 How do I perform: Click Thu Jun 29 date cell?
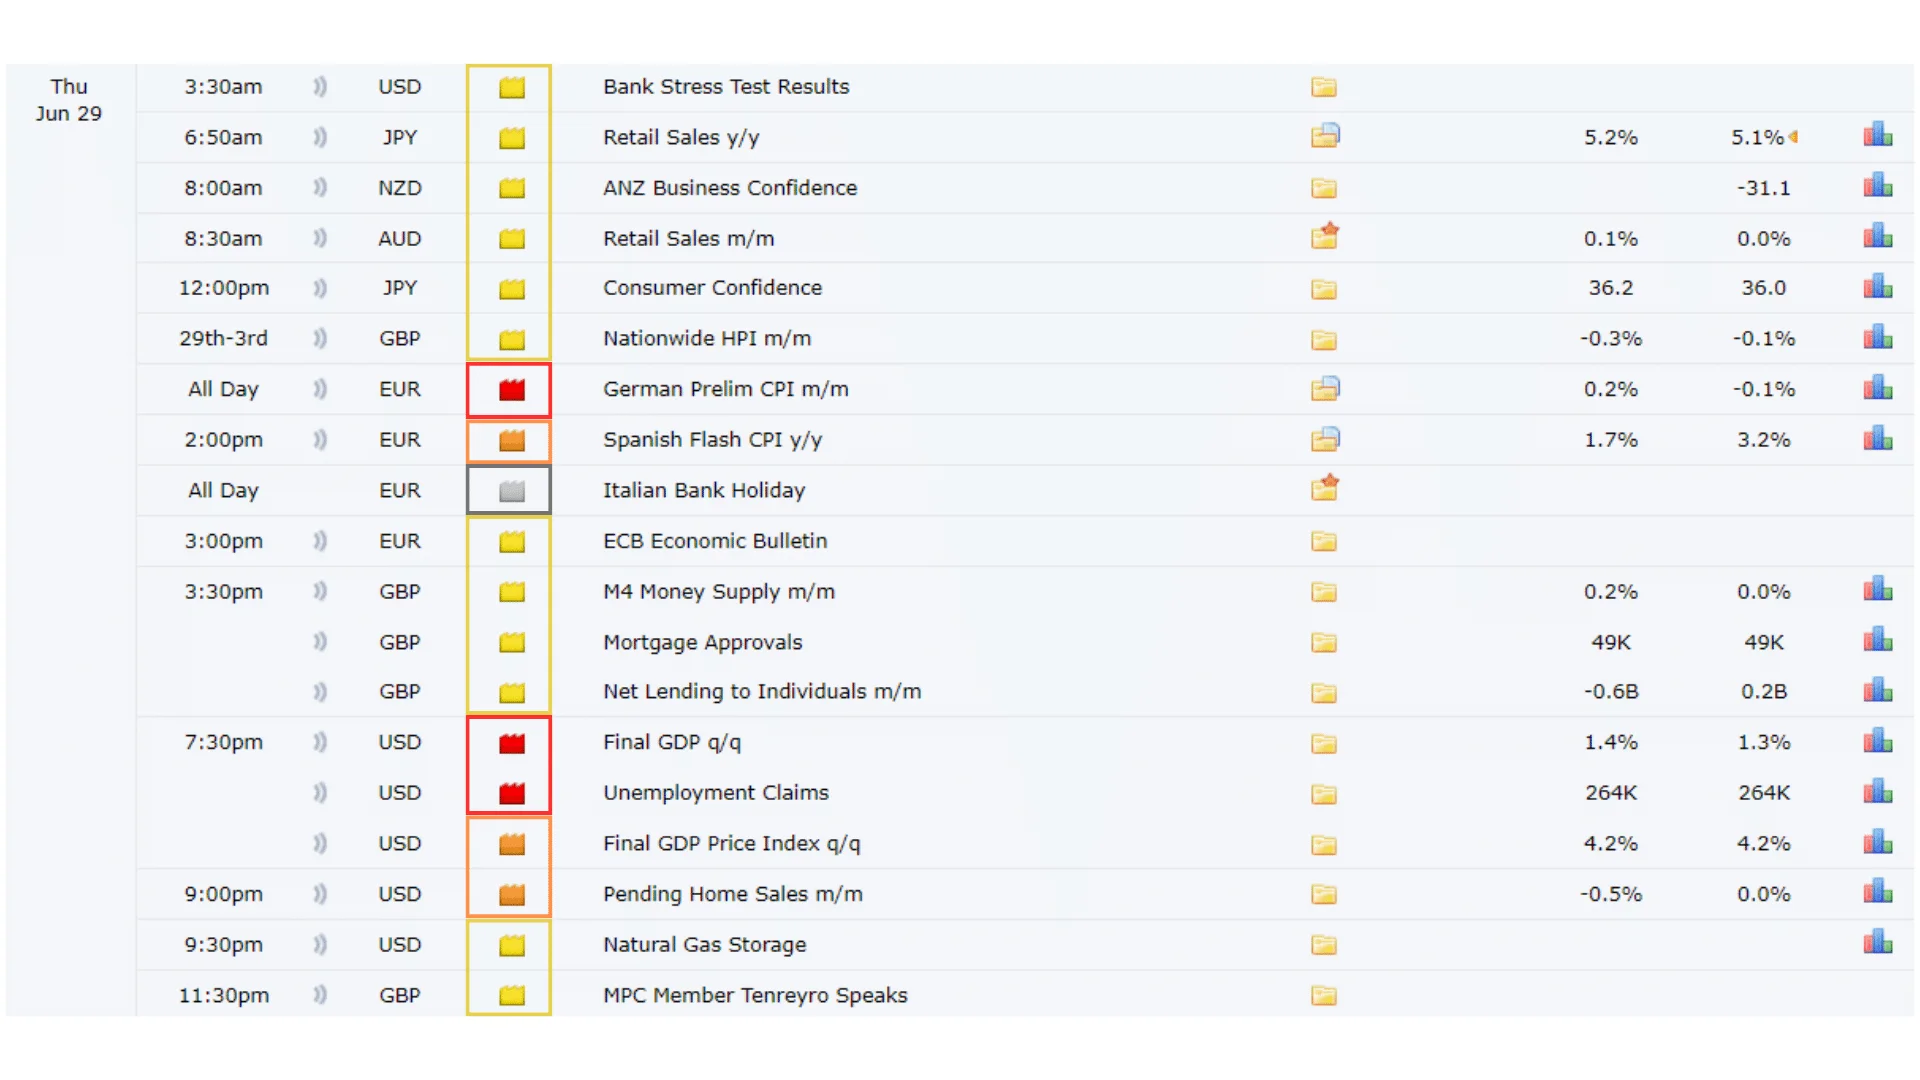(69, 100)
